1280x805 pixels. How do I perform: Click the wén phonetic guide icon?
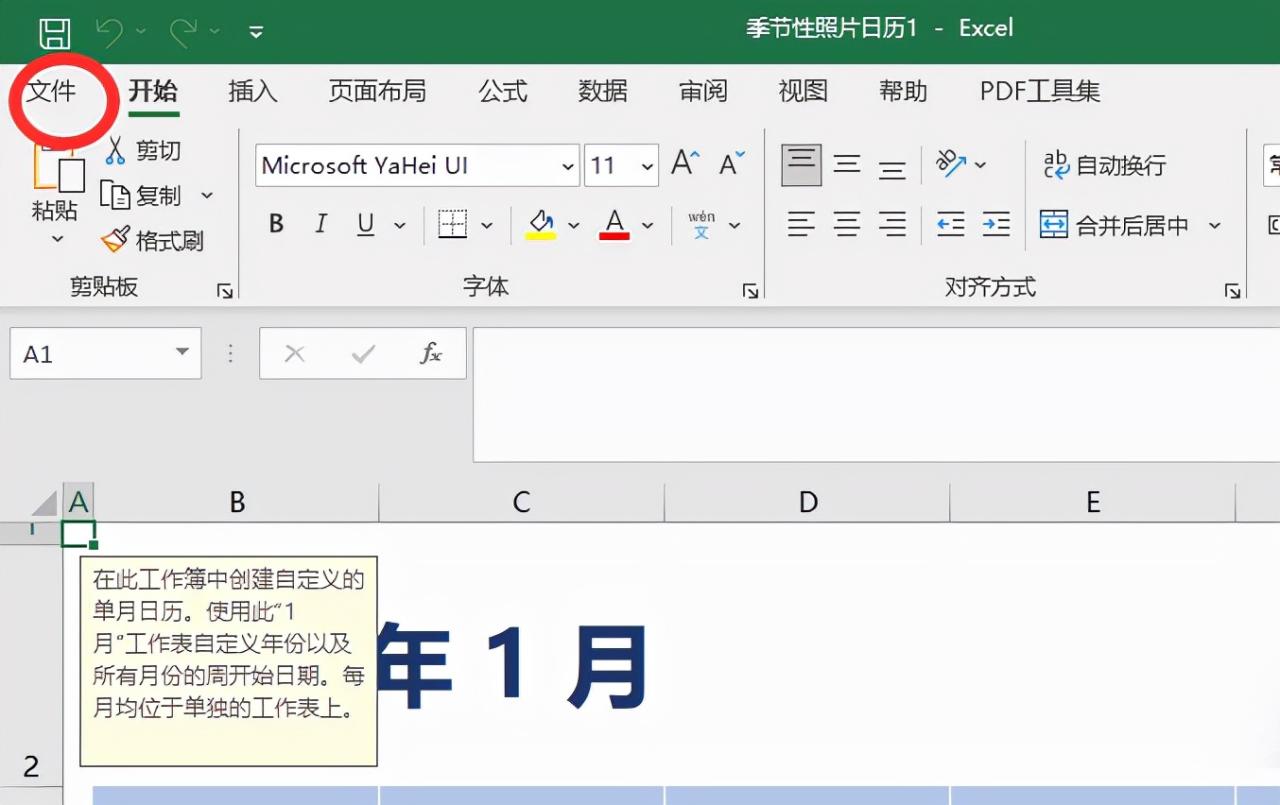[x=702, y=224]
